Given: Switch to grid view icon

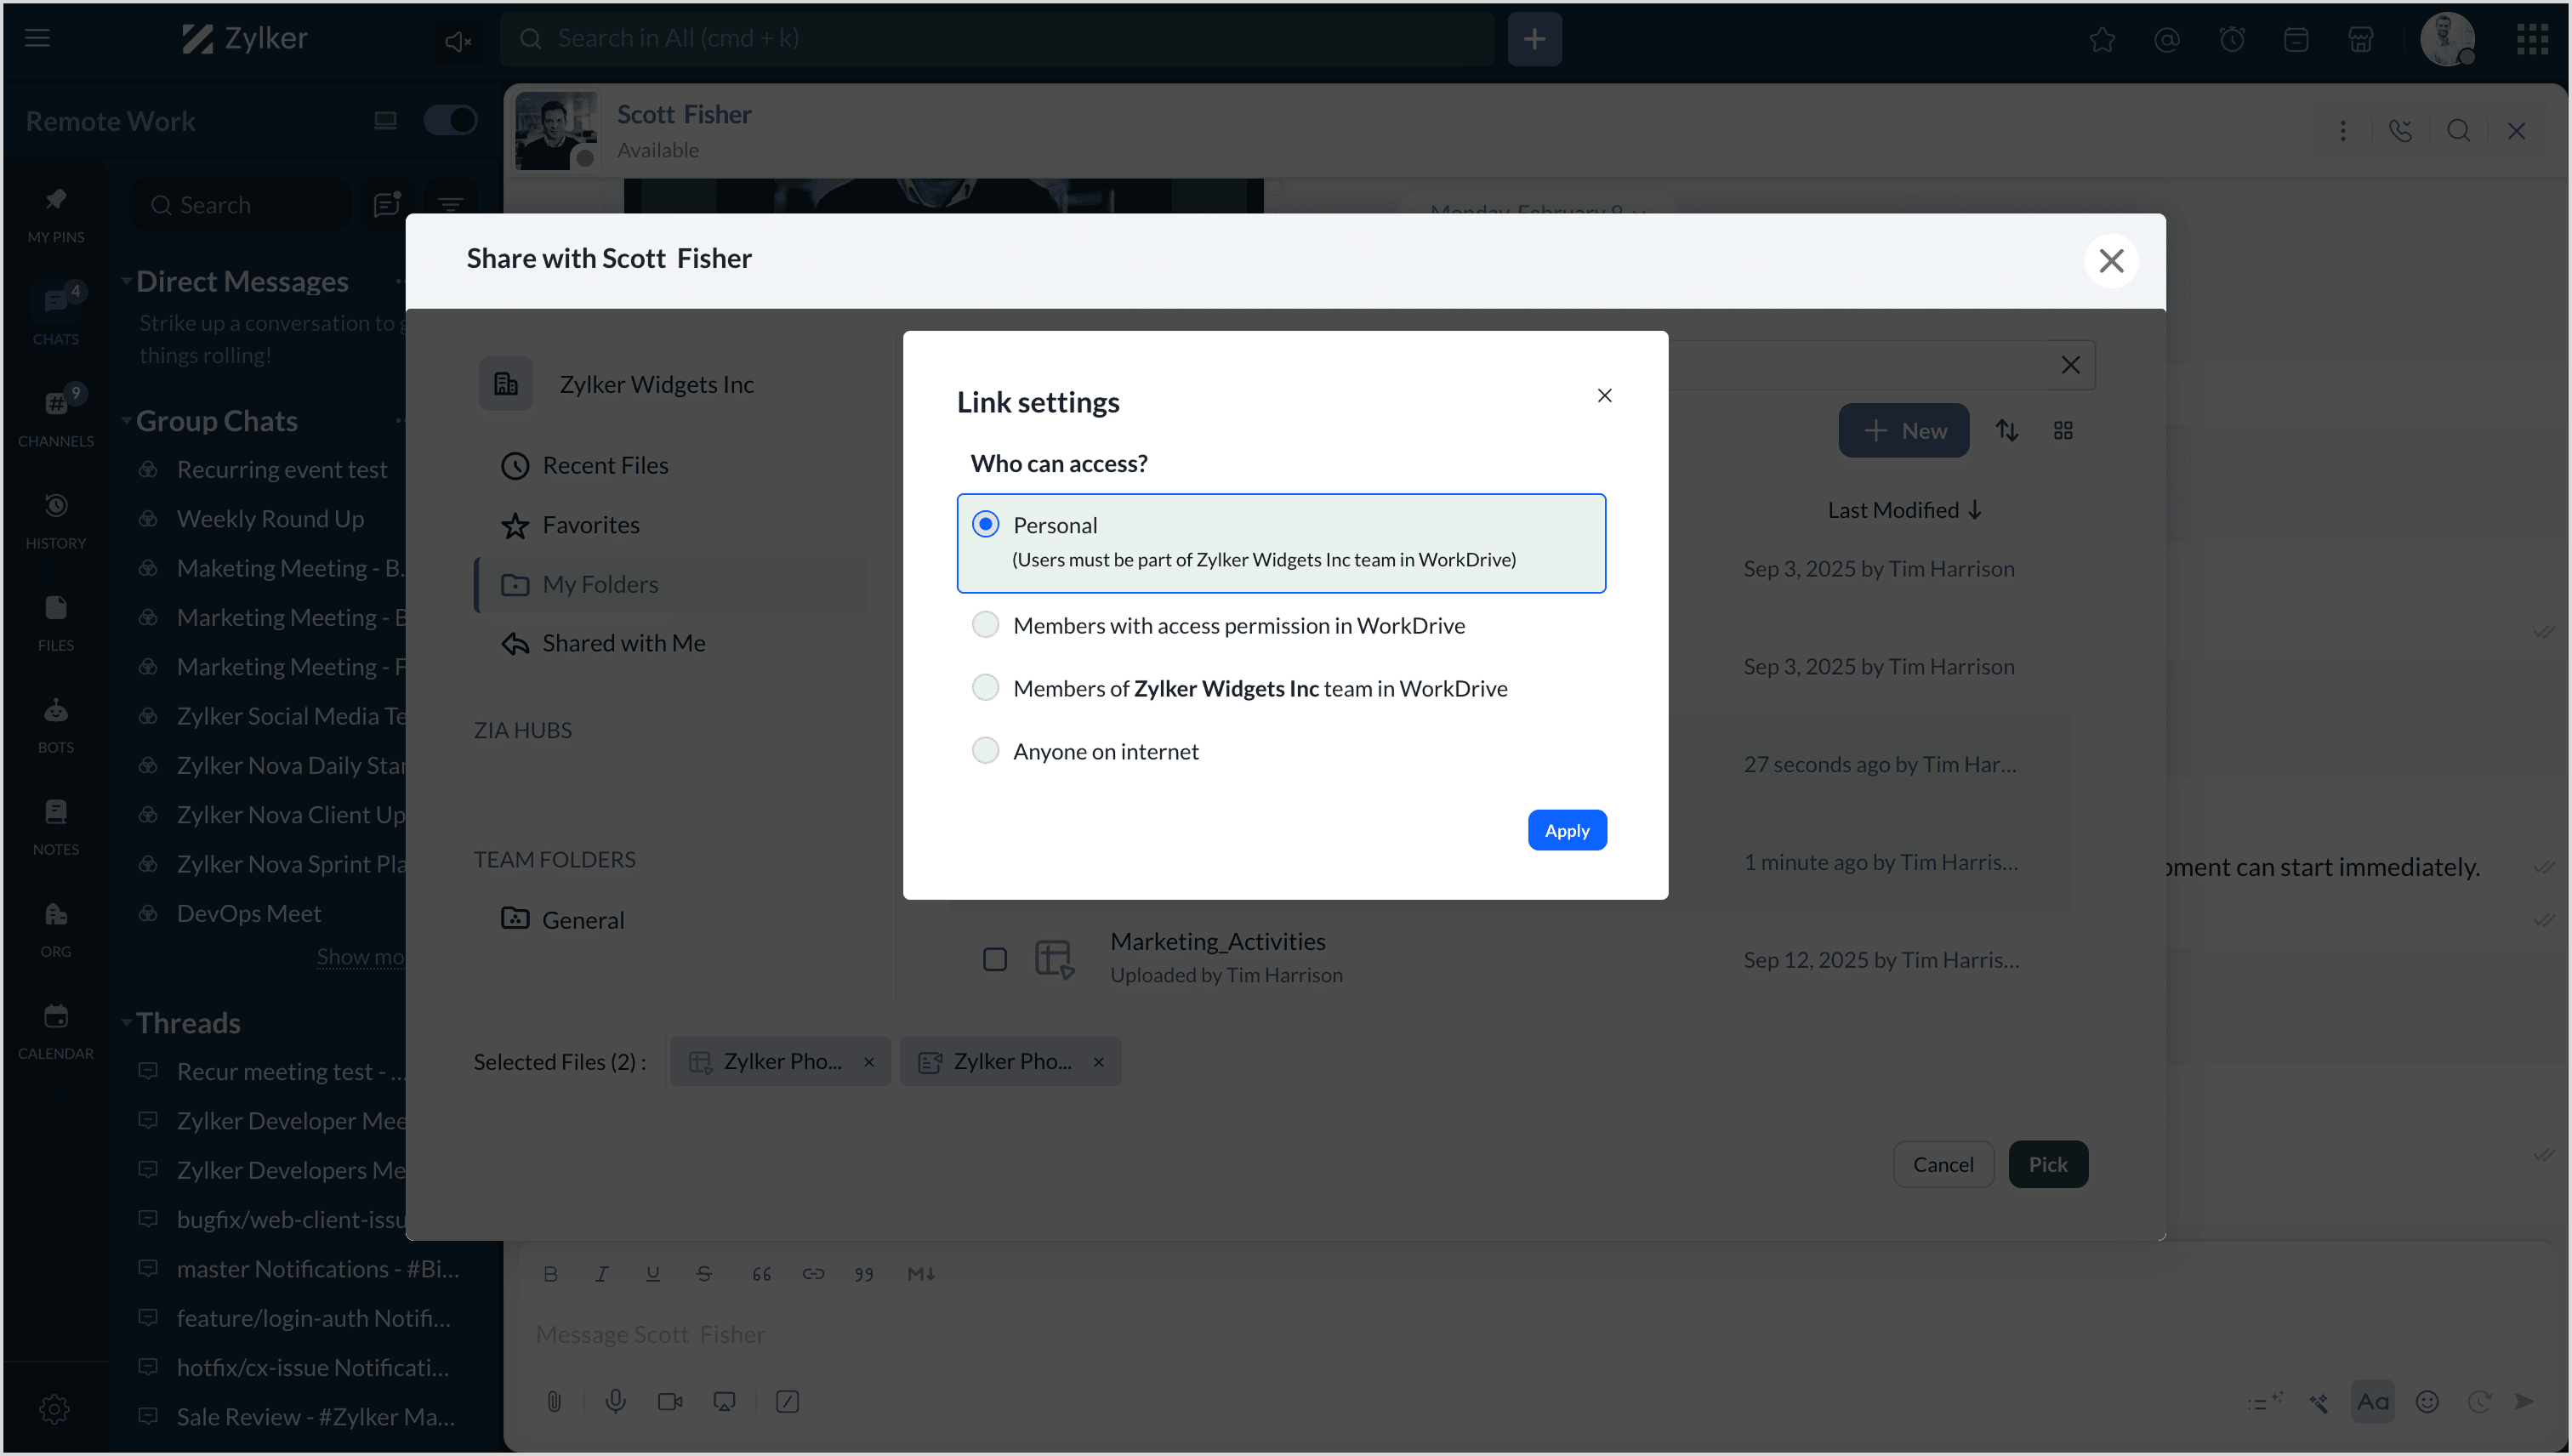Looking at the screenshot, I should (x=2062, y=430).
